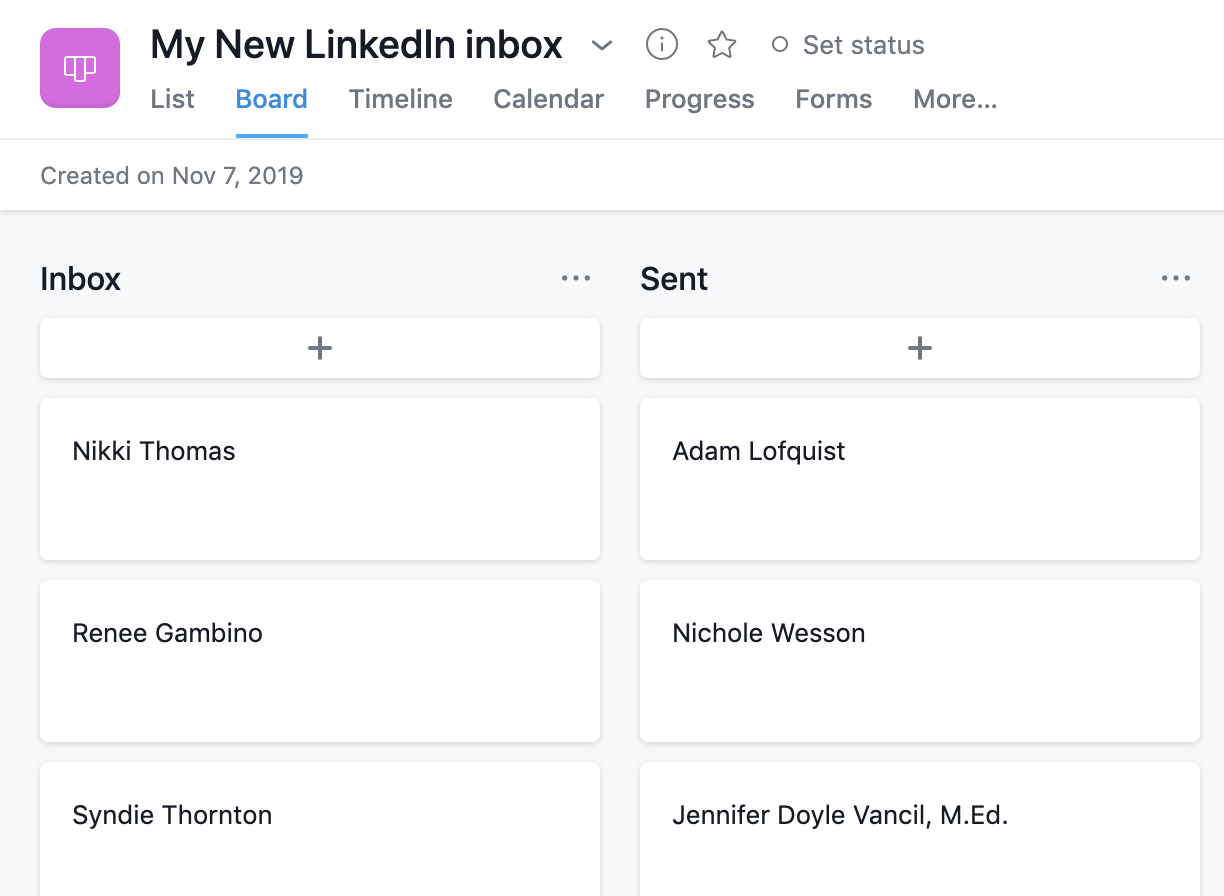Open Inbox column three-dot menu
The width and height of the screenshot is (1224, 896).
pos(576,279)
